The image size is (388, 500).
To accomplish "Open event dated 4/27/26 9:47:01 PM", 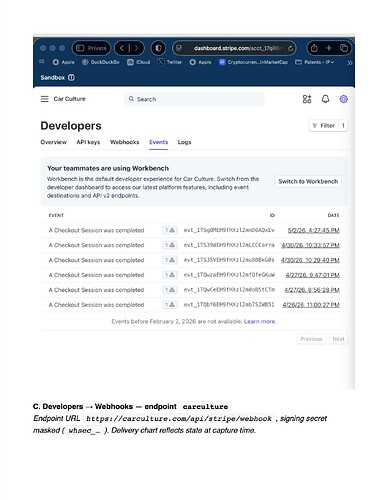I will point(313,275).
